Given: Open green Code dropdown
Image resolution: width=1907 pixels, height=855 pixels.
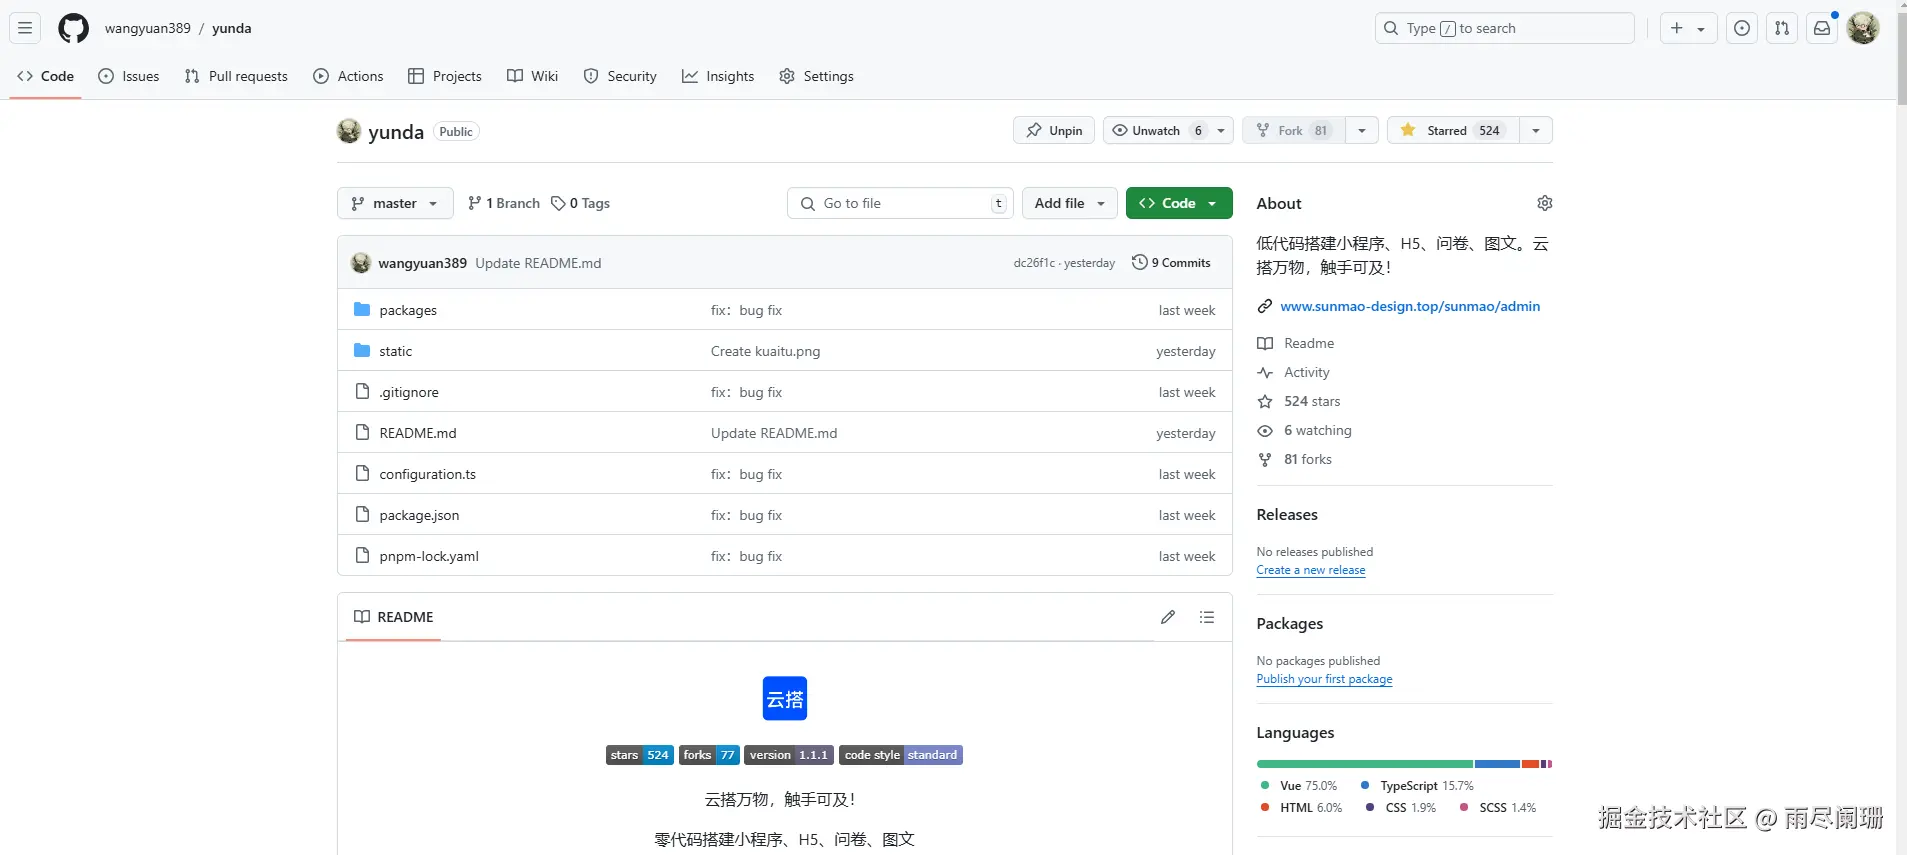Looking at the screenshot, I should (1179, 203).
